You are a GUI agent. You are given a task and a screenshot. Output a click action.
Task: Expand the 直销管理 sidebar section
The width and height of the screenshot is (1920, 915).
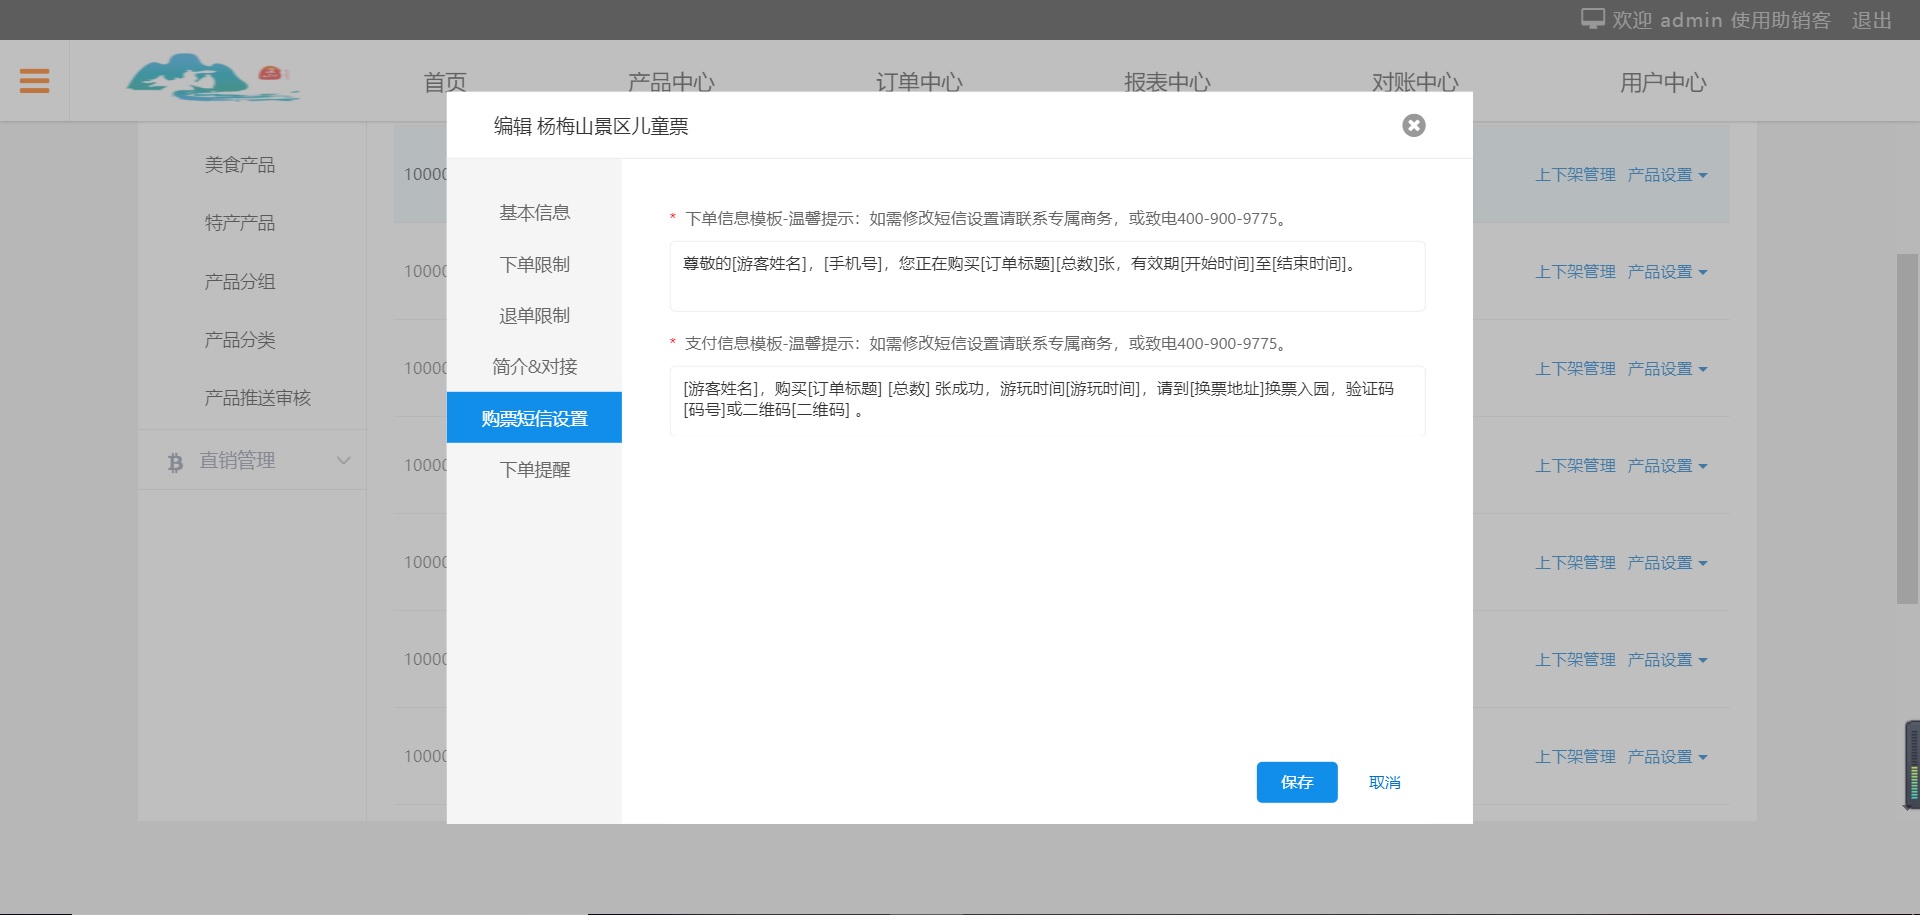pyautogui.click(x=343, y=461)
